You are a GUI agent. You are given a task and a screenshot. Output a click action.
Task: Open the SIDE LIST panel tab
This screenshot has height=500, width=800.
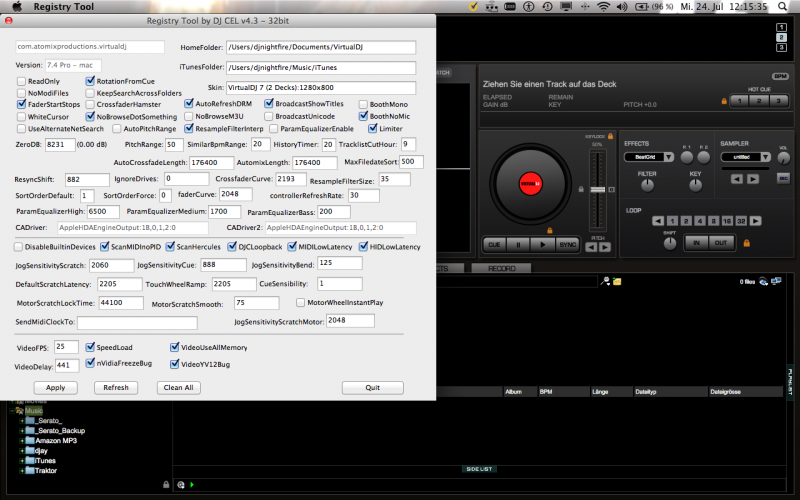(479, 469)
